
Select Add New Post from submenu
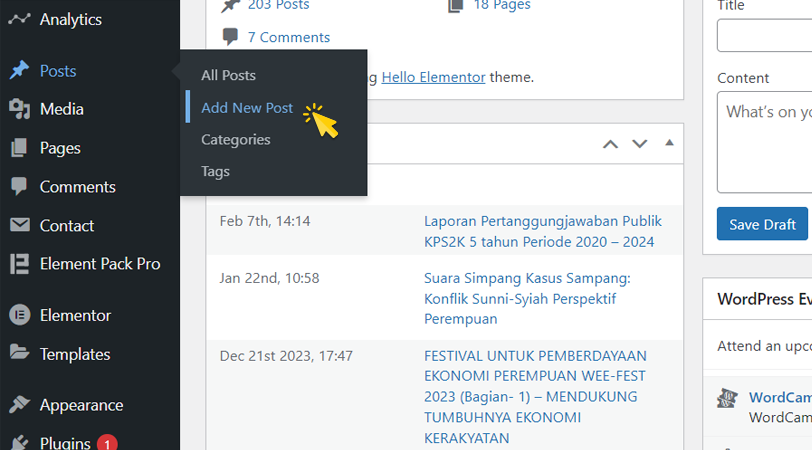pyautogui.click(x=247, y=108)
